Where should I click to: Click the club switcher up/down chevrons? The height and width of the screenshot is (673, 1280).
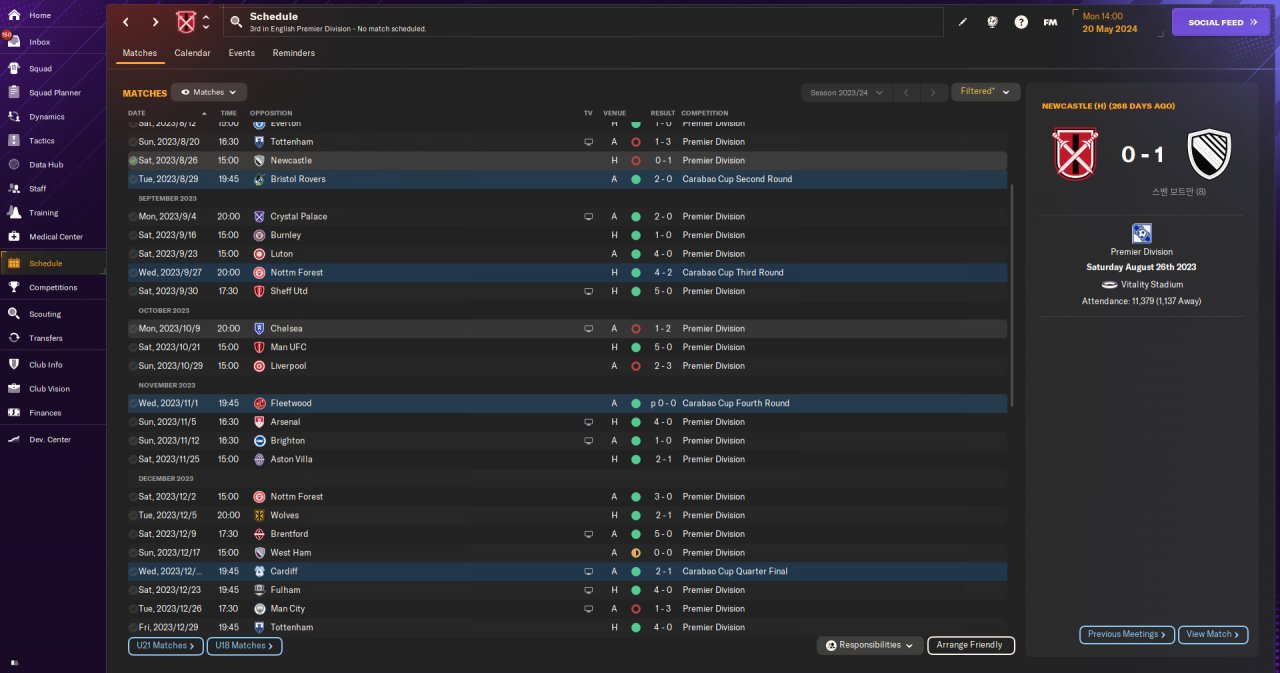[x=206, y=22]
